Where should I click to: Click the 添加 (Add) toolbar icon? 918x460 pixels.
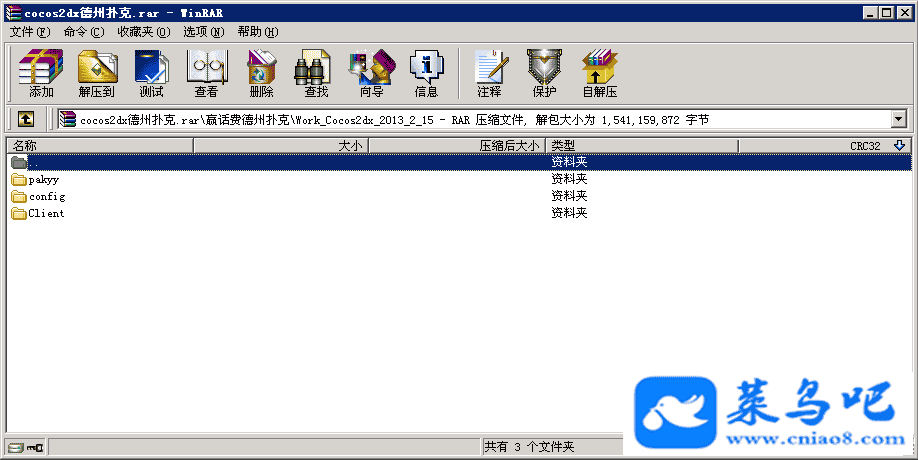pos(41,74)
